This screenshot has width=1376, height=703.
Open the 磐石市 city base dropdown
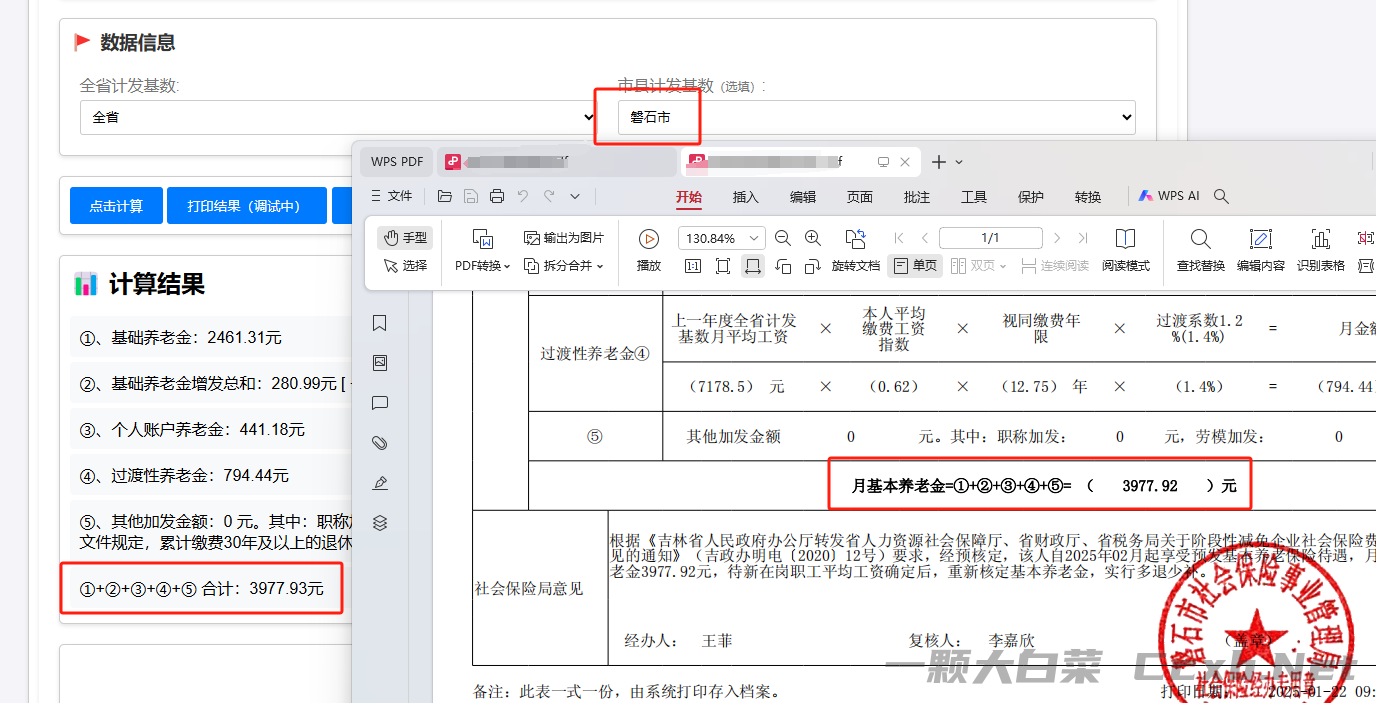[876, 117]
